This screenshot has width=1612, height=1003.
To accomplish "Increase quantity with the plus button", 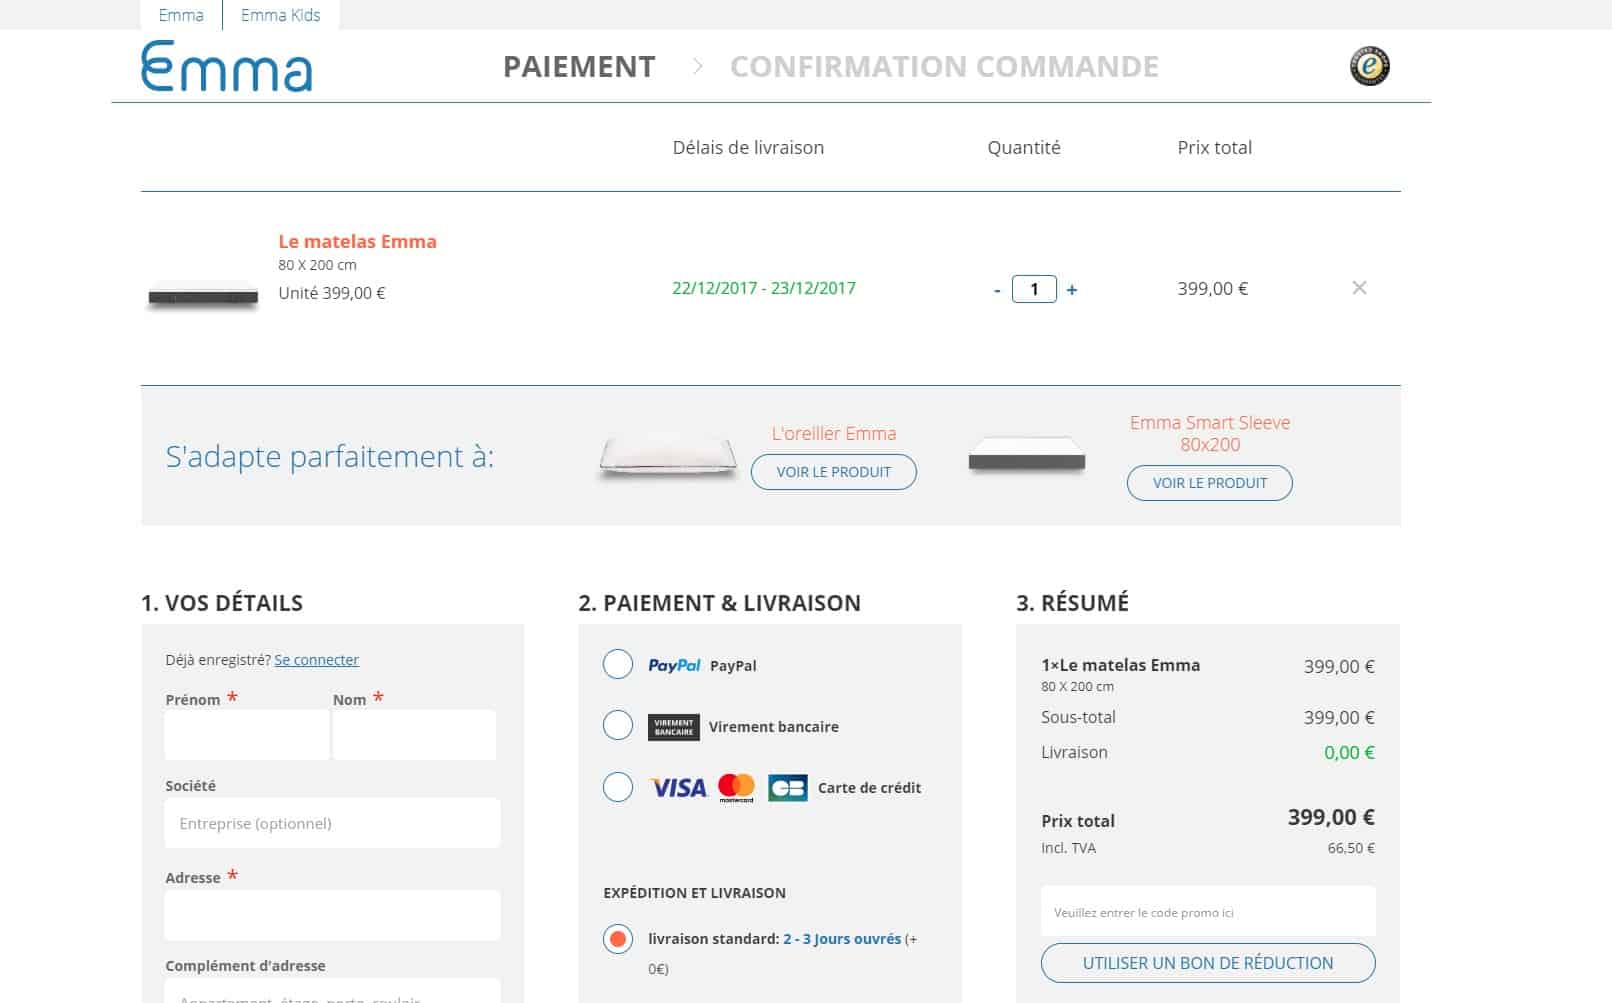I will 1072,290.
